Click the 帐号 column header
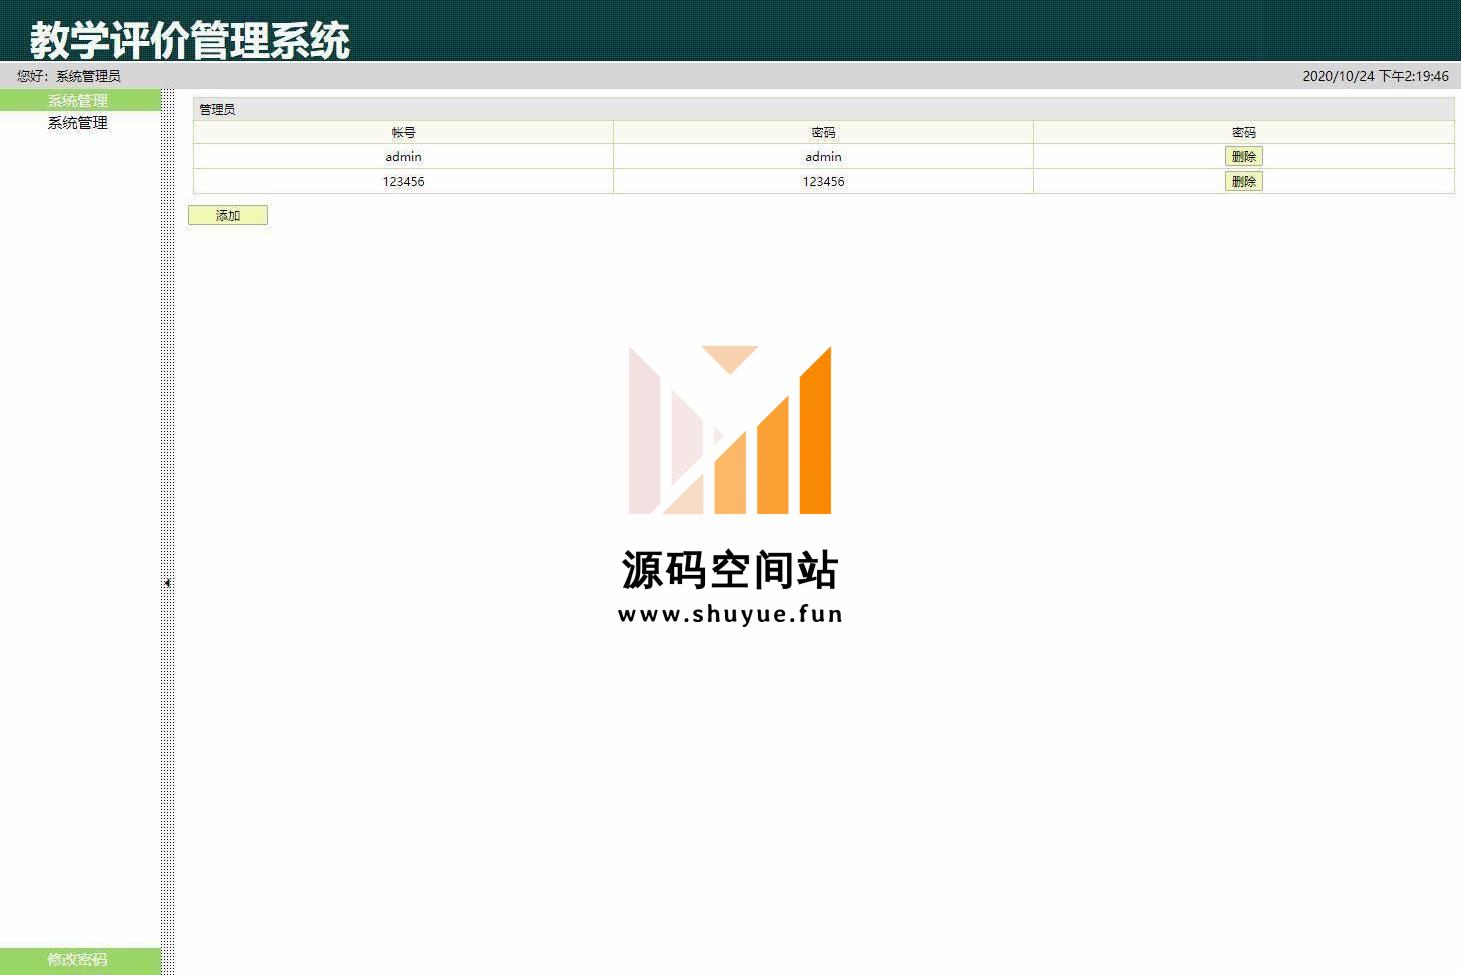The width and height of the screenshot is (1461, 975). point(403,132)
